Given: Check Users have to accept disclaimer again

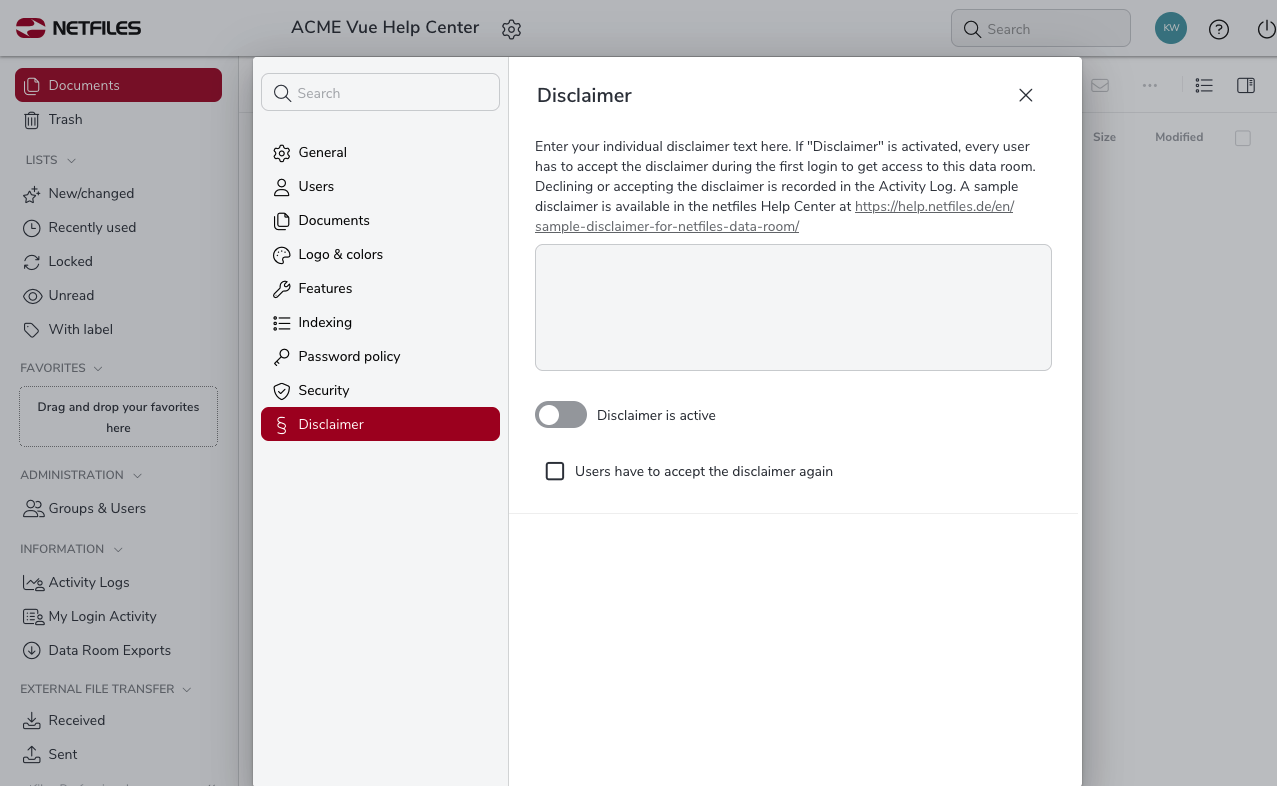Looking at the screenshot, I should (555, 471).
